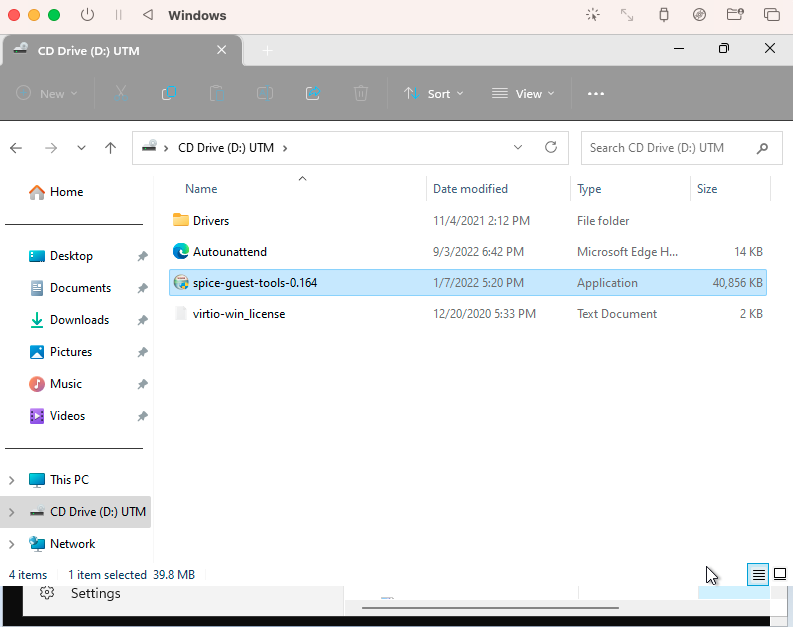793x627 pixels.
Task: Click the horizontal scrollbar in background window
Action: (490, 608)
